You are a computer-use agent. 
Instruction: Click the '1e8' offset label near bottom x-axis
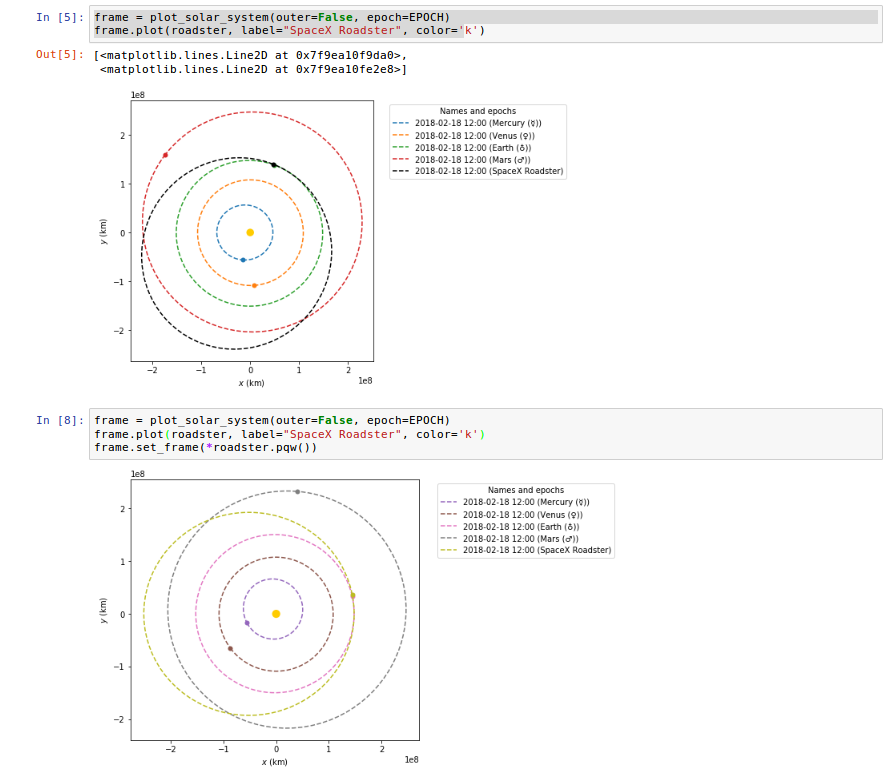pos(410,759)
